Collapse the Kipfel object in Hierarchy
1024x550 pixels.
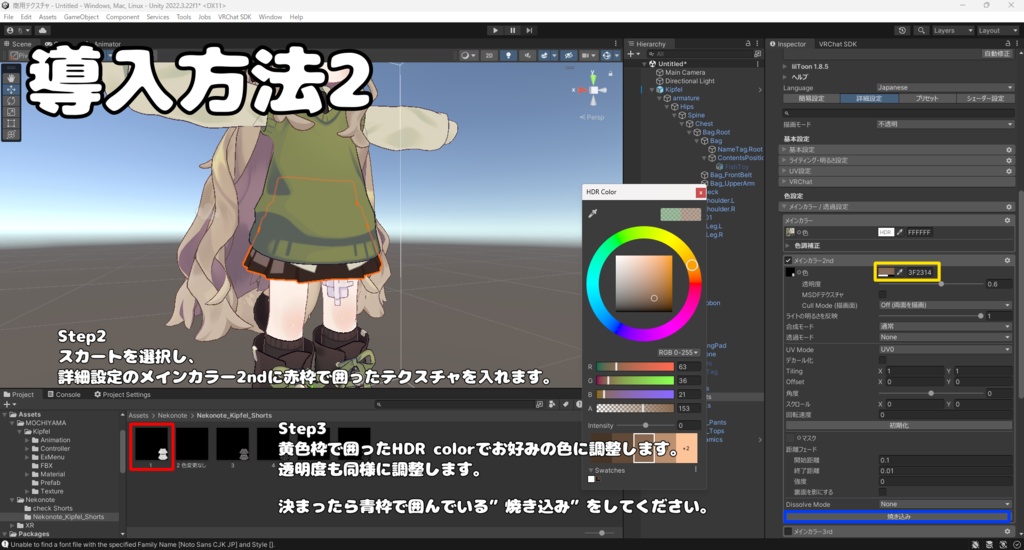tap(652, 89)
